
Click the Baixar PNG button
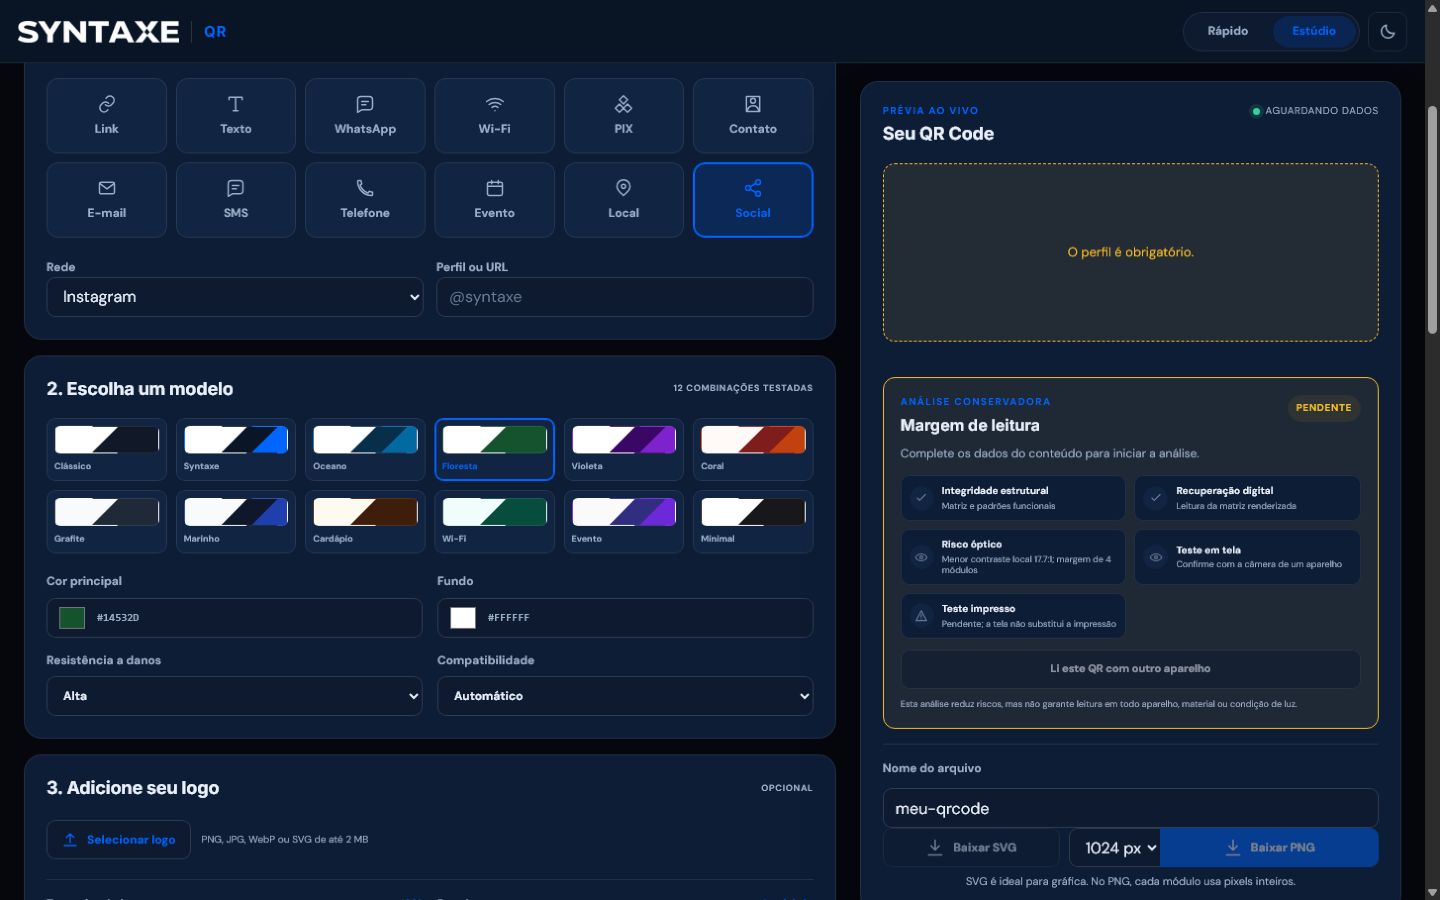1269,847
